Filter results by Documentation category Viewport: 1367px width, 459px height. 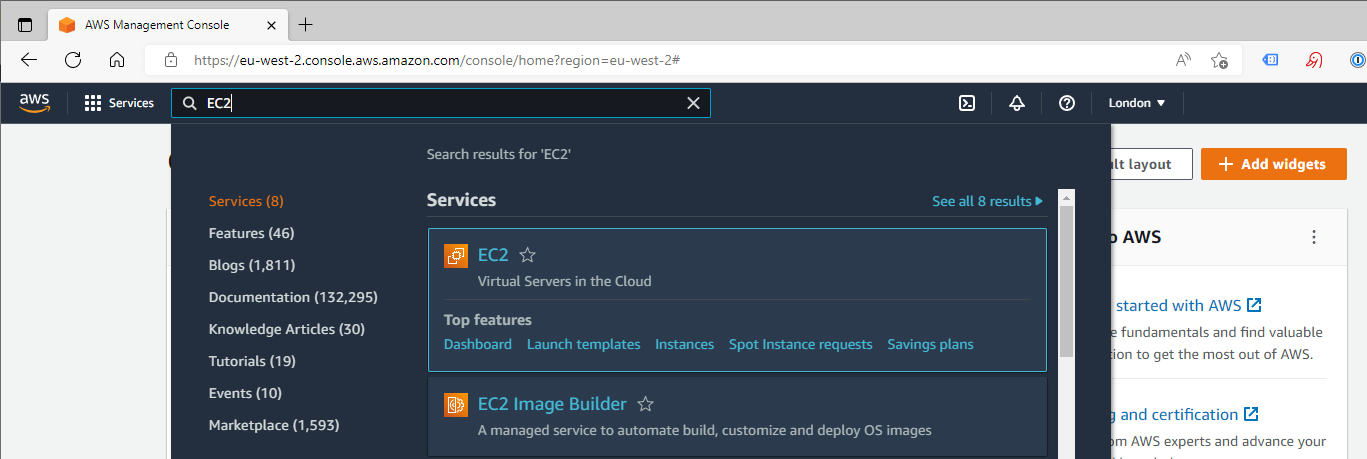(x=293, y=297)
